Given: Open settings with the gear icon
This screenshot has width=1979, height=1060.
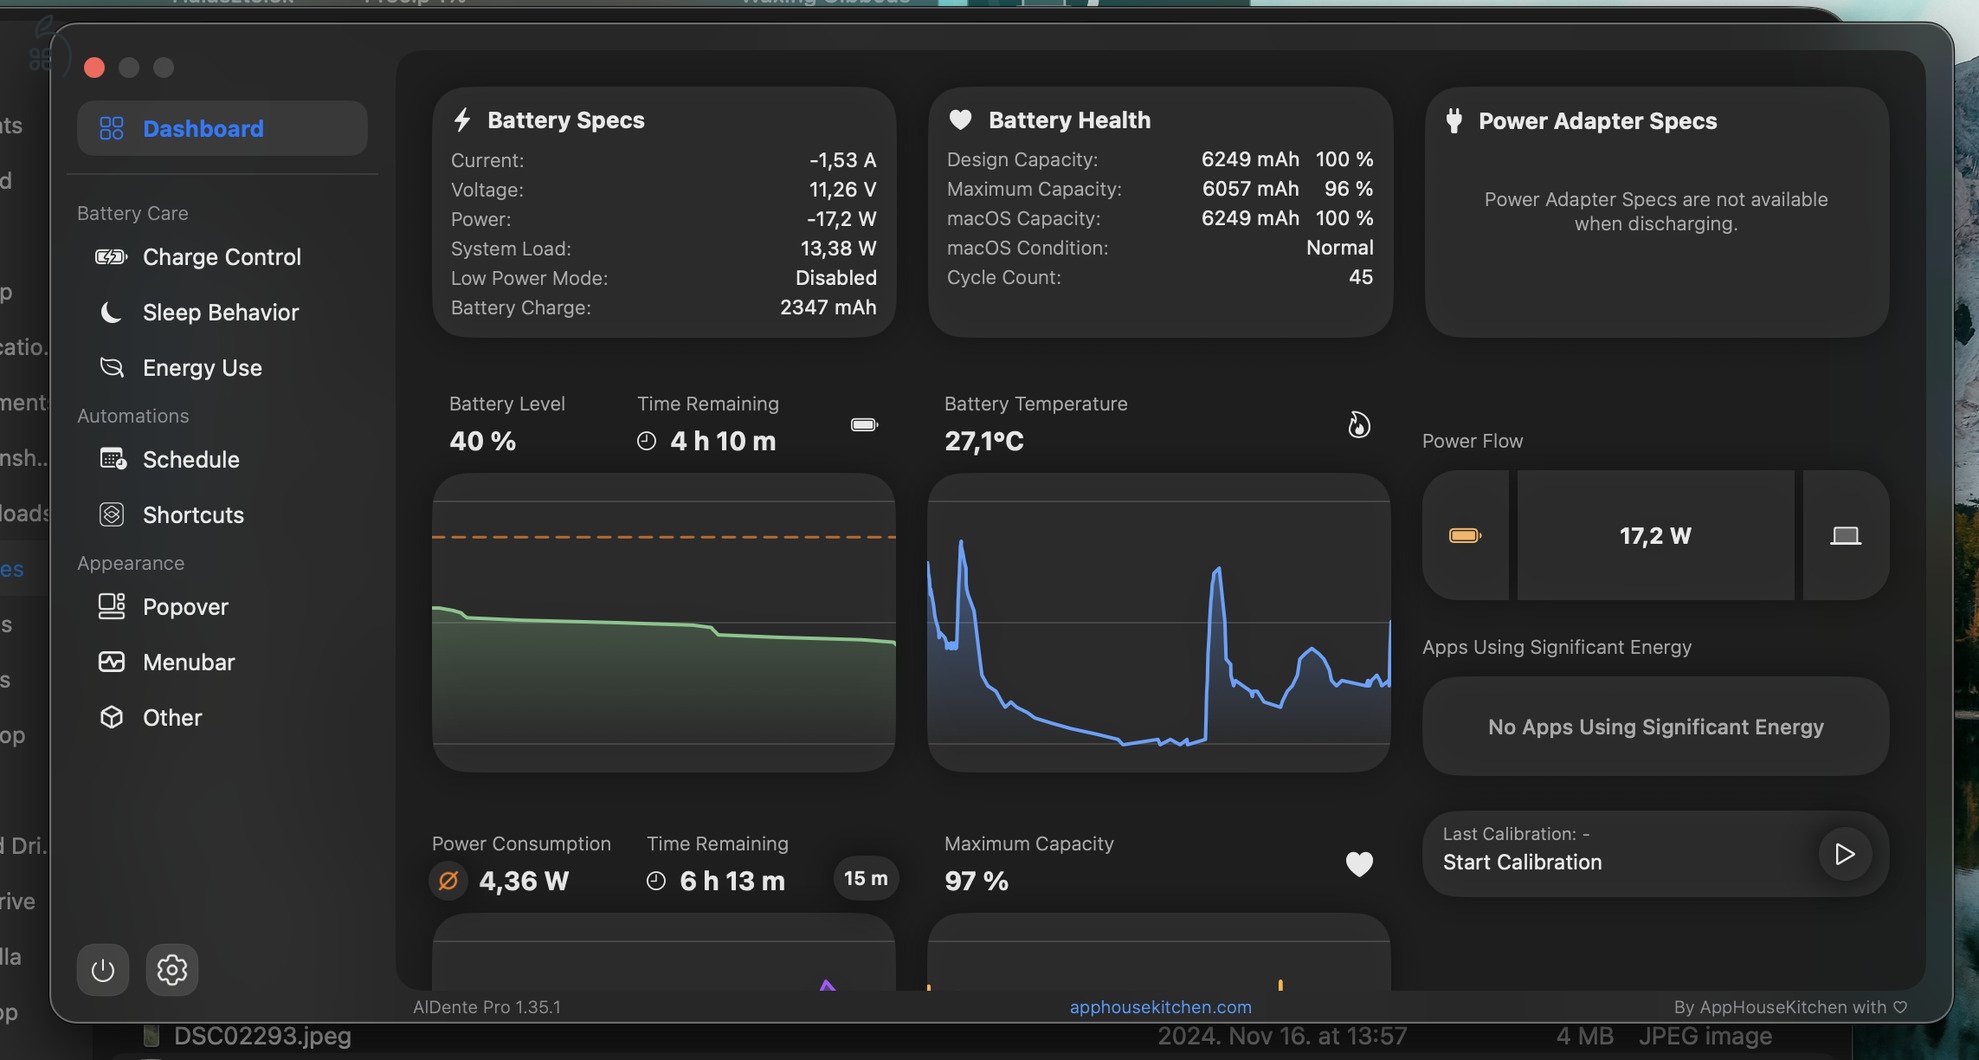Looking at the screenshot, I should coord(172,970).
